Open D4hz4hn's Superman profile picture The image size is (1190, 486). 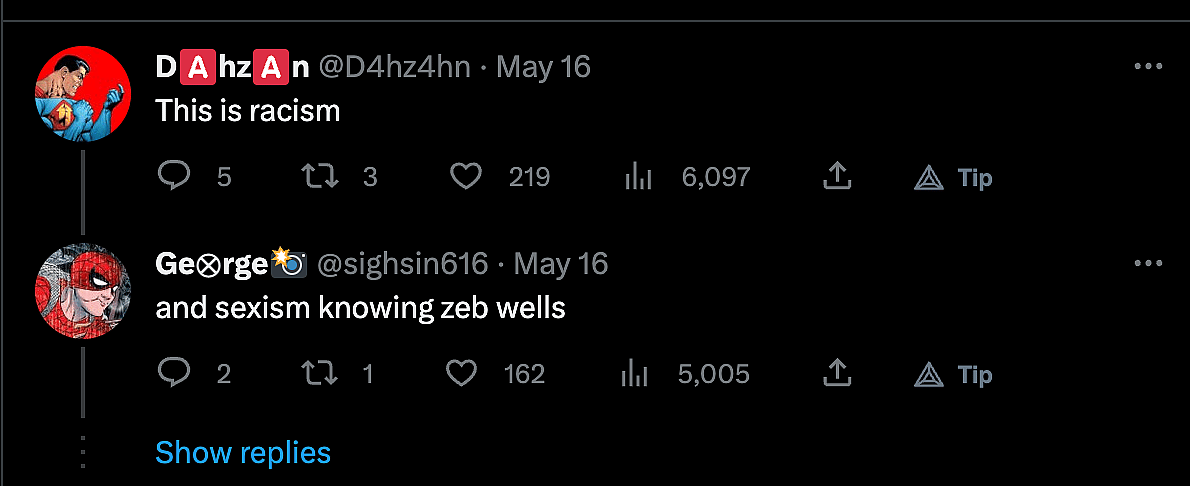coord(83,93)
